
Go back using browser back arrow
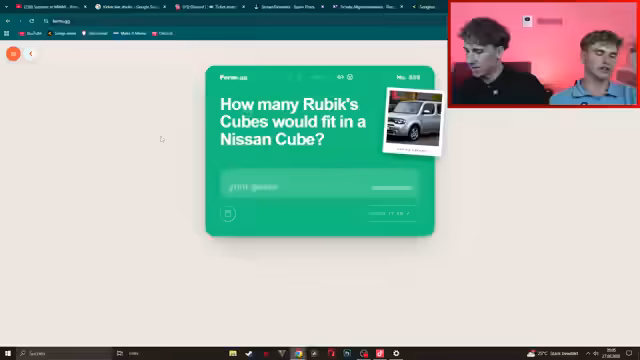(x=8, y=21)
